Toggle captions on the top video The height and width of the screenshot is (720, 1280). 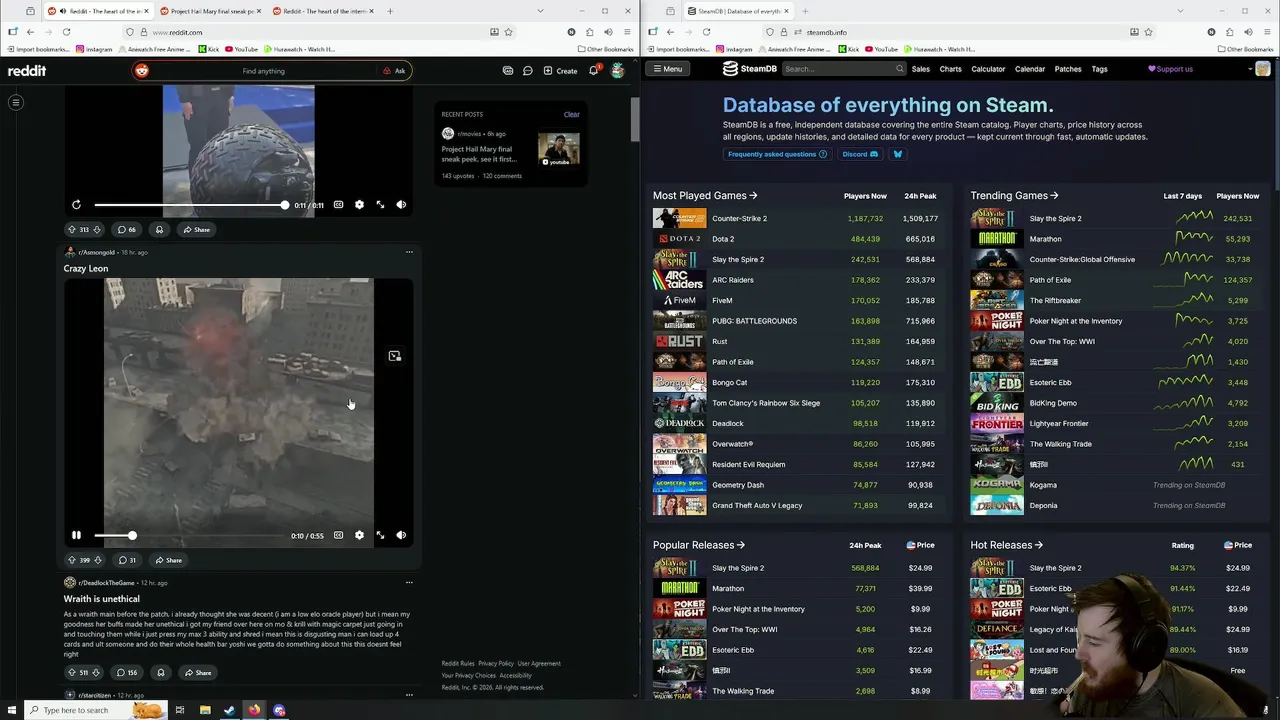338,205
